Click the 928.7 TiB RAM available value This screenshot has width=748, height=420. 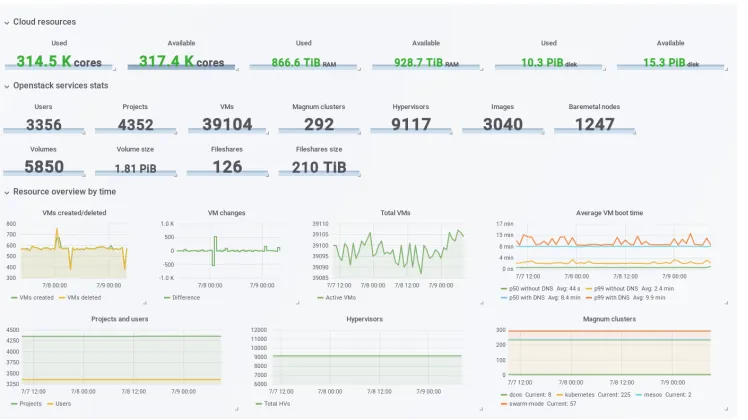426,63
